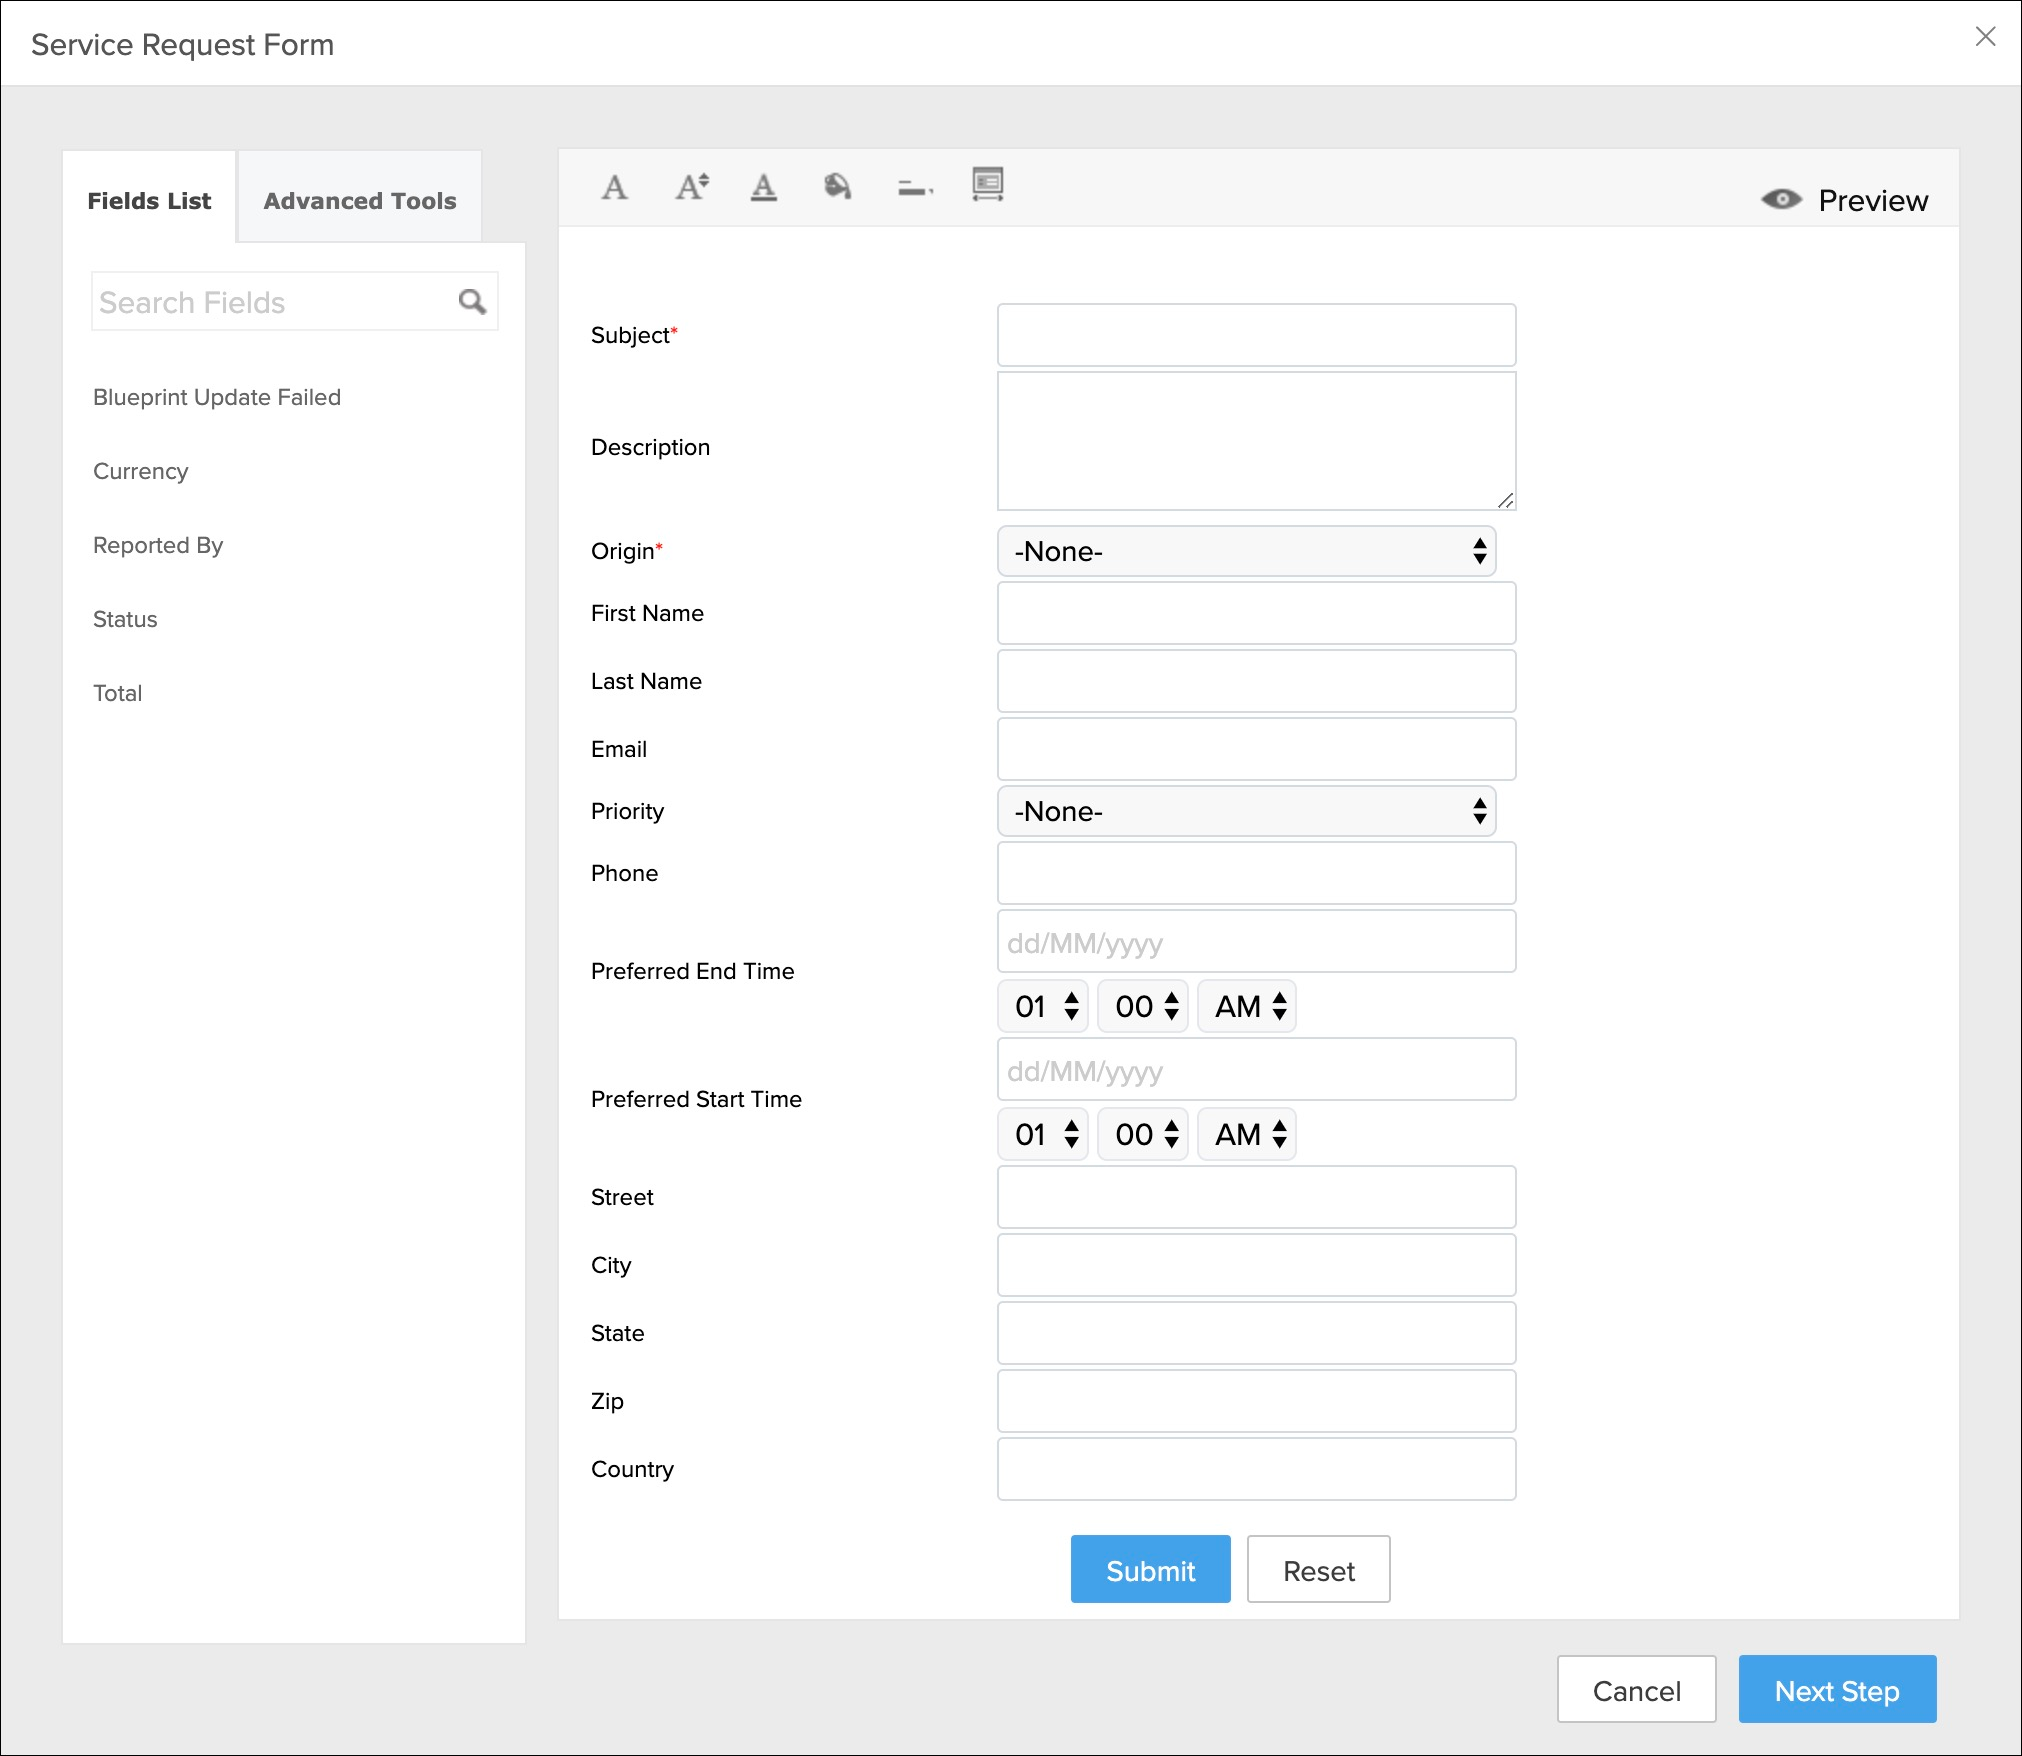The width and height of the screenshot is (2022, 1756).
Task: Click the Reset button
Action: (1318, 1571)
